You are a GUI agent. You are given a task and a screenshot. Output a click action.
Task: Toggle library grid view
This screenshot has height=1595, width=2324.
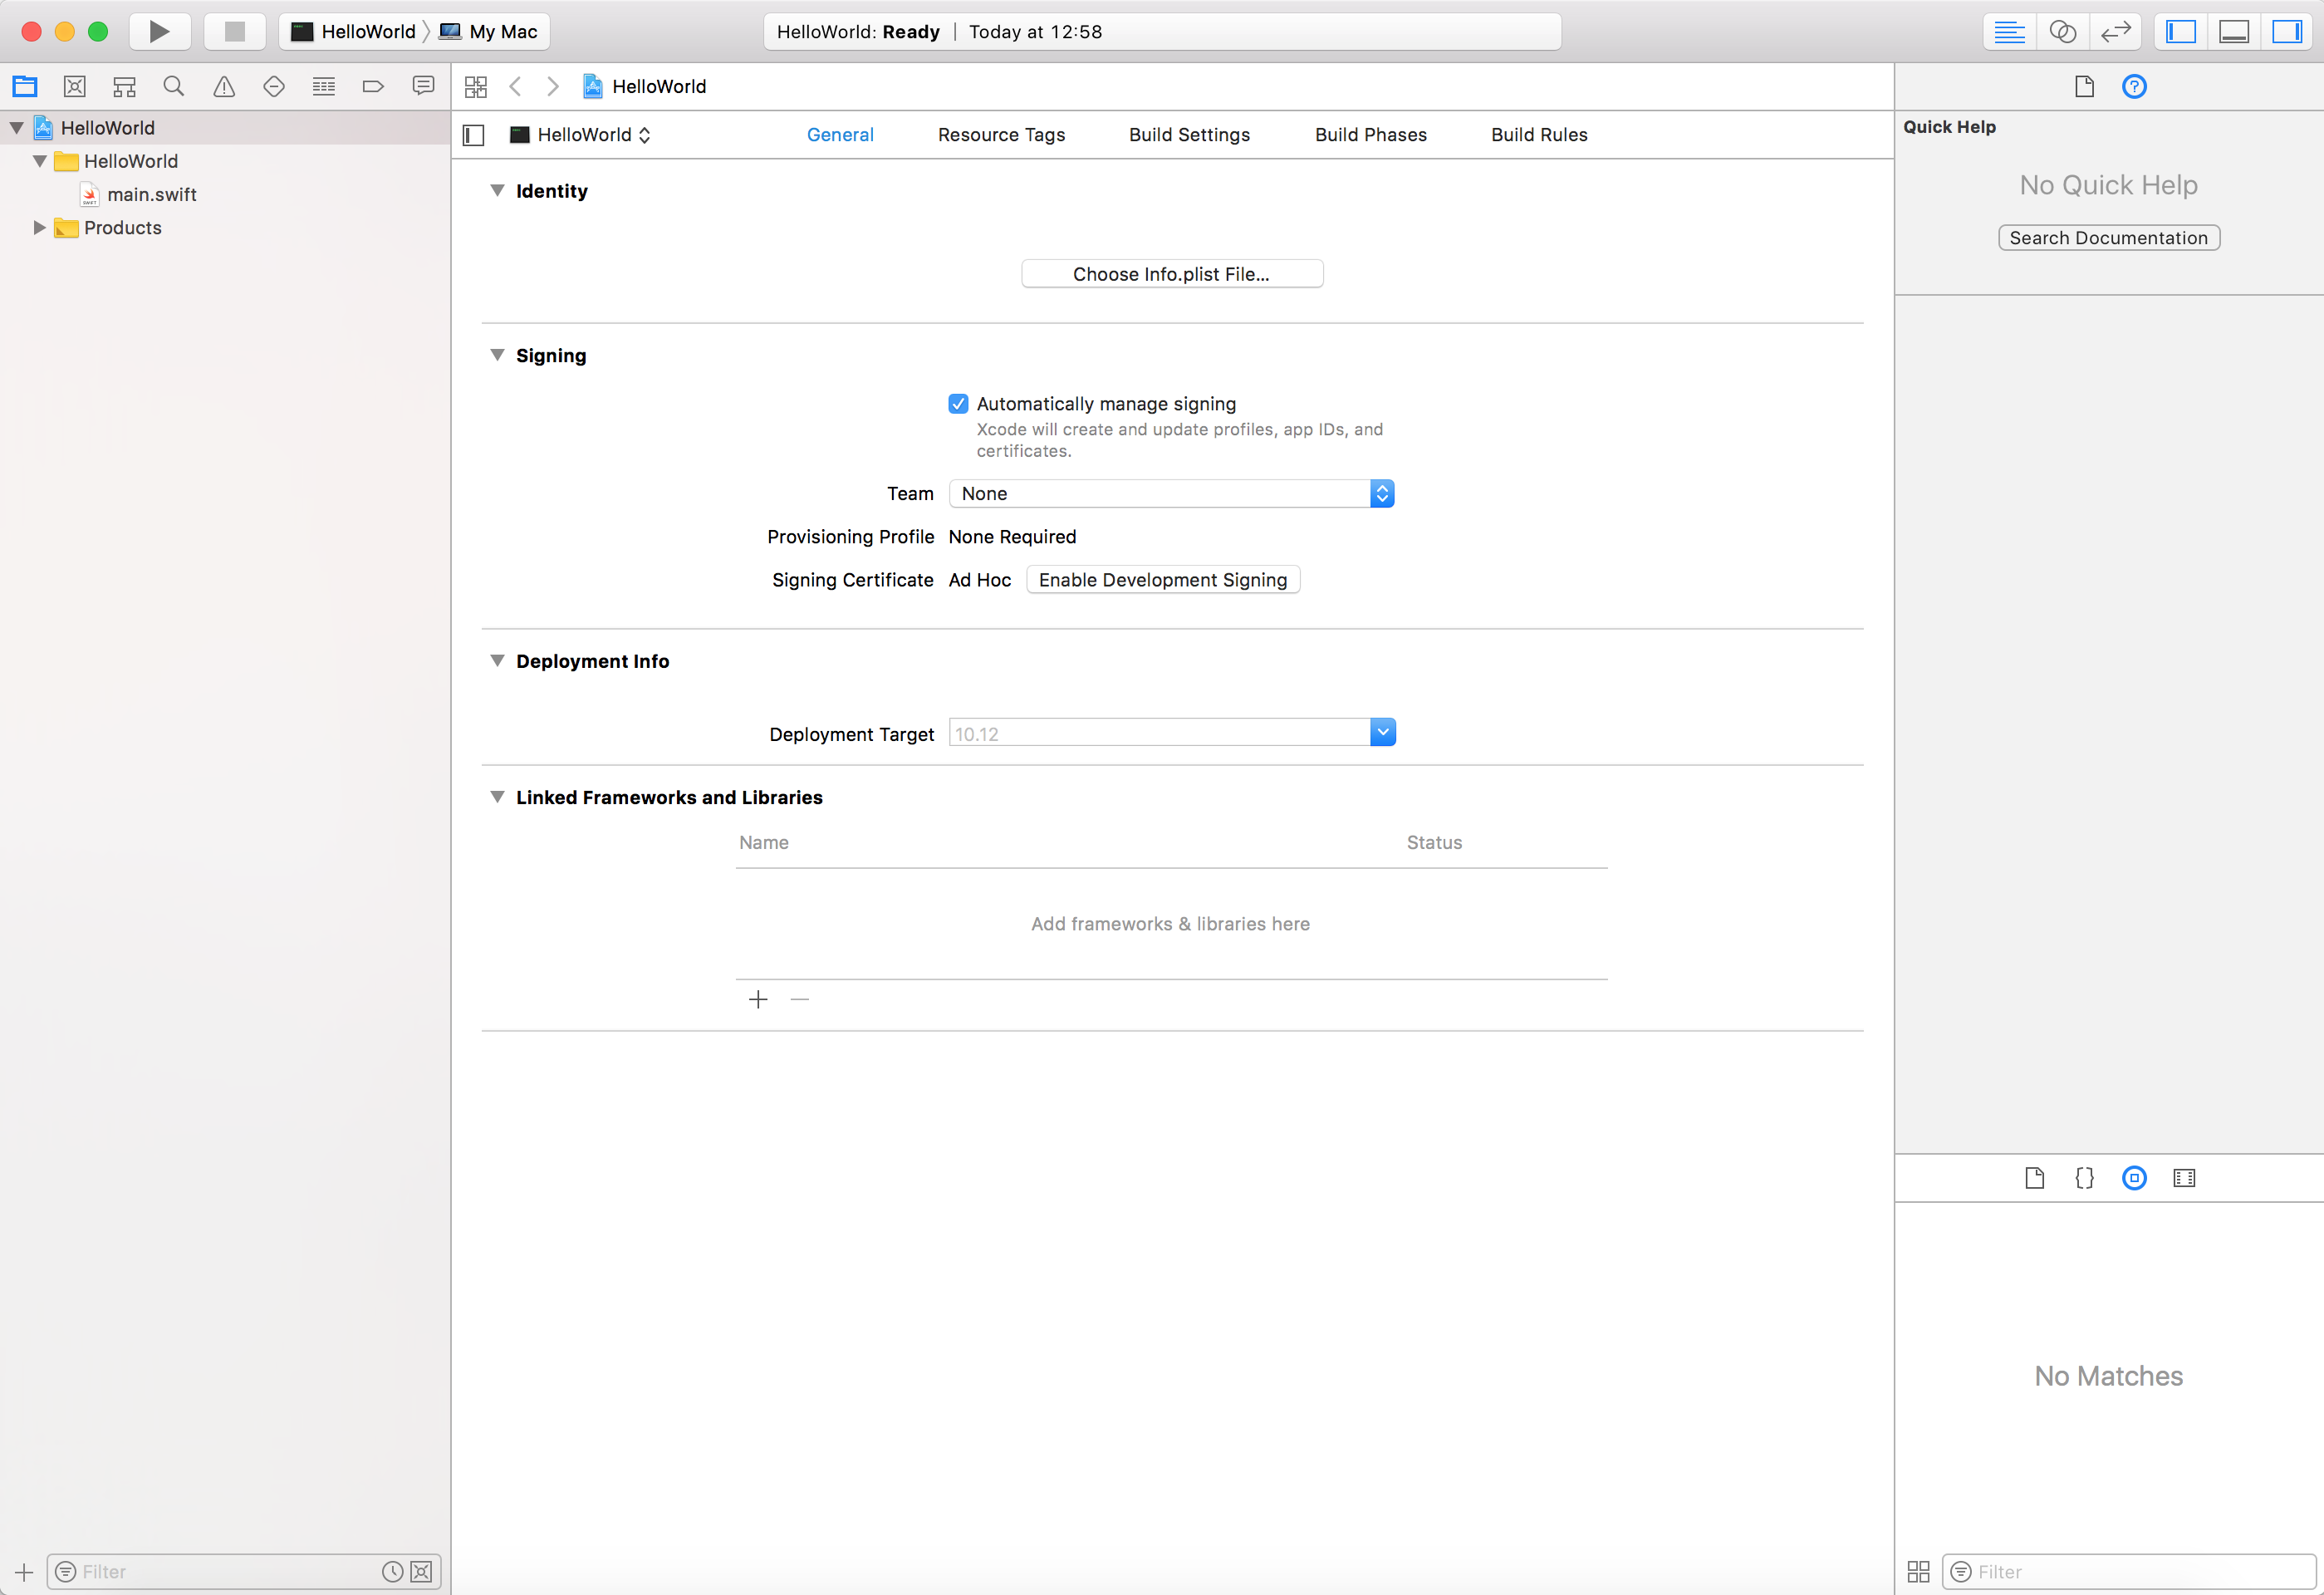(1918, 1571)
